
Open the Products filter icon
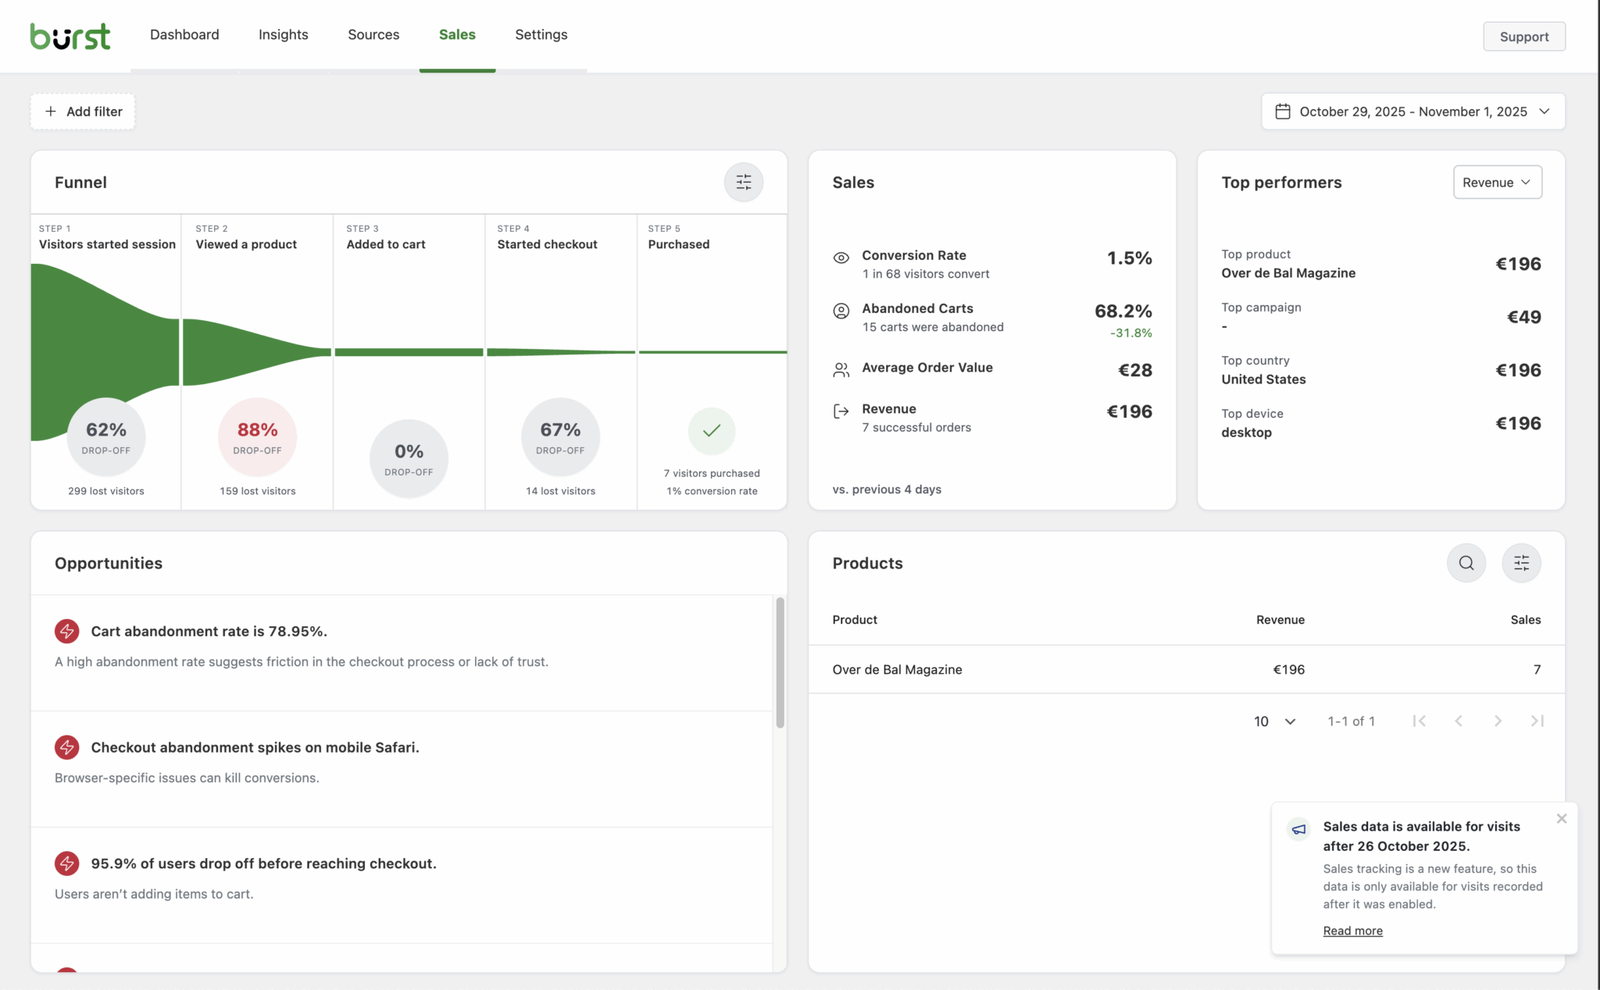1521,563
